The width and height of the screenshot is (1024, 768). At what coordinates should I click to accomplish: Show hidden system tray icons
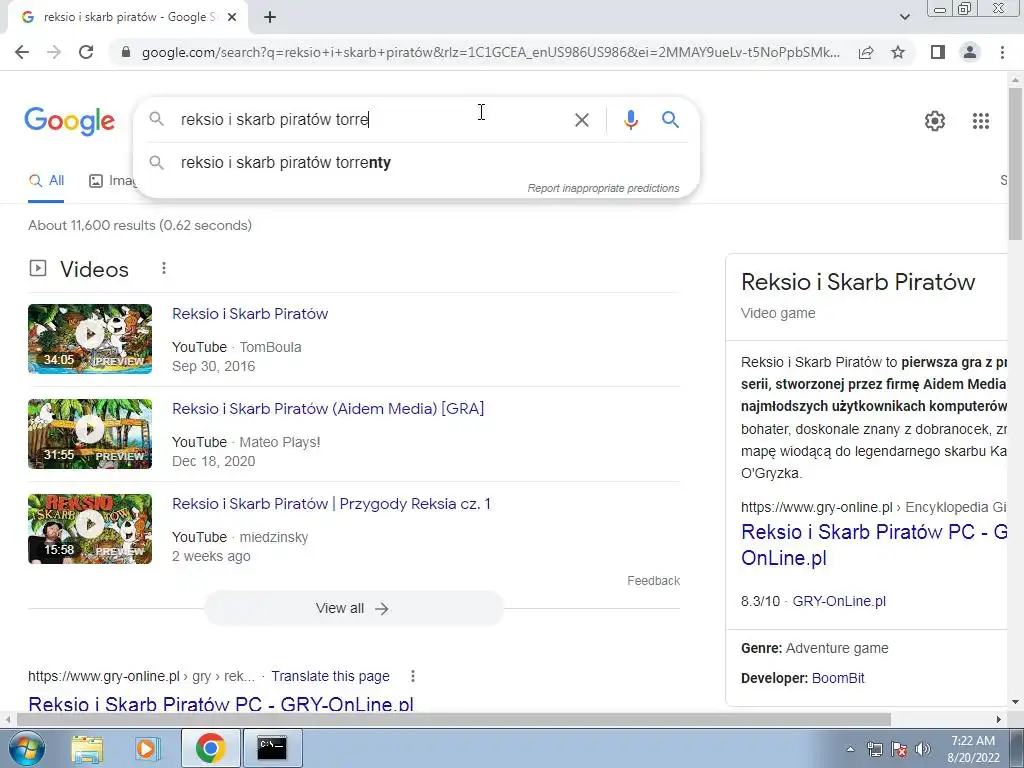[850, 749]
